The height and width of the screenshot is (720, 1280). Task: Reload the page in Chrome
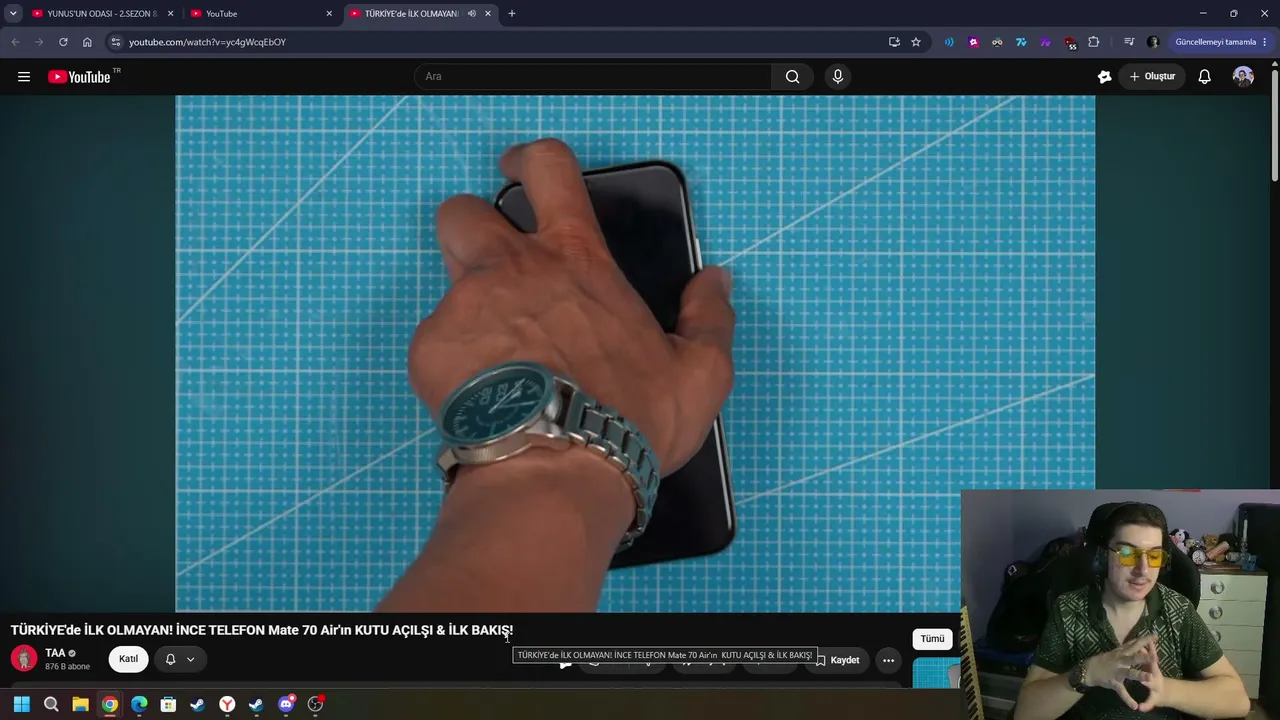coord(63,42)
